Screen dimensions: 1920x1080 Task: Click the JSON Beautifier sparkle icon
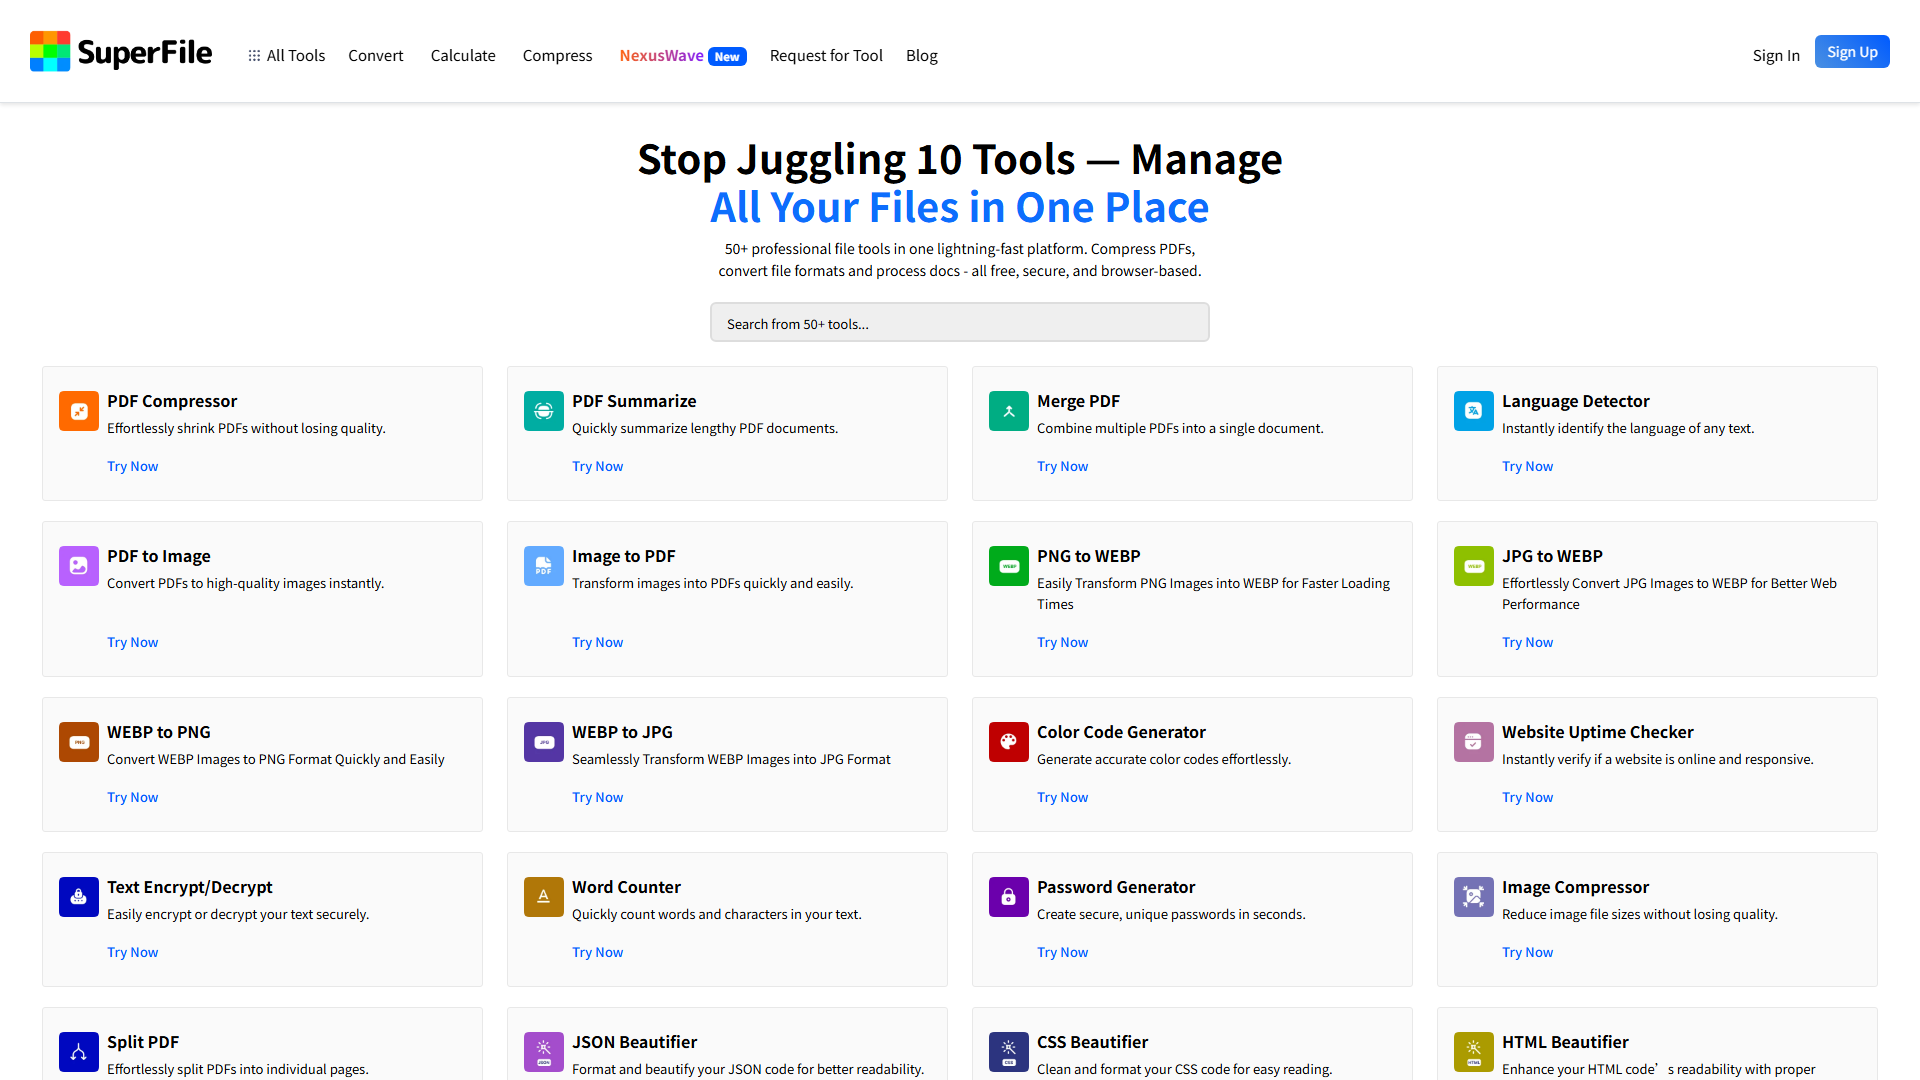(543, 1052)
